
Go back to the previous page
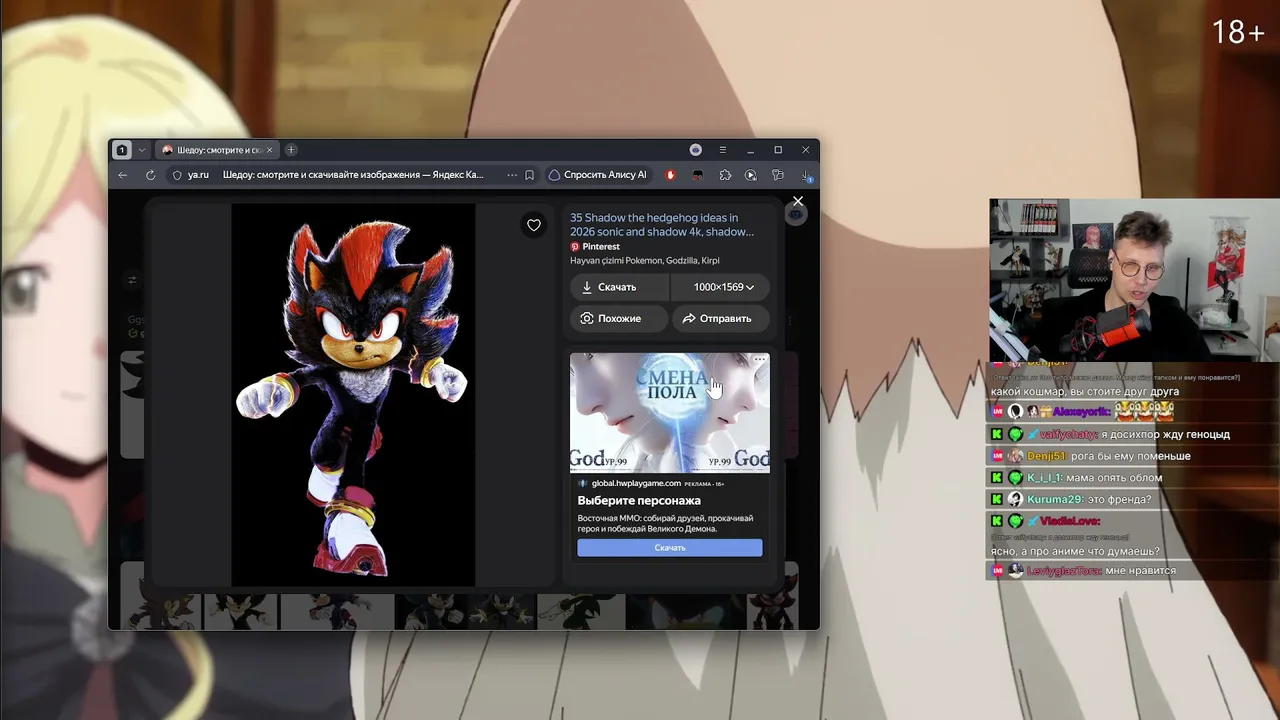coord(123,175)
